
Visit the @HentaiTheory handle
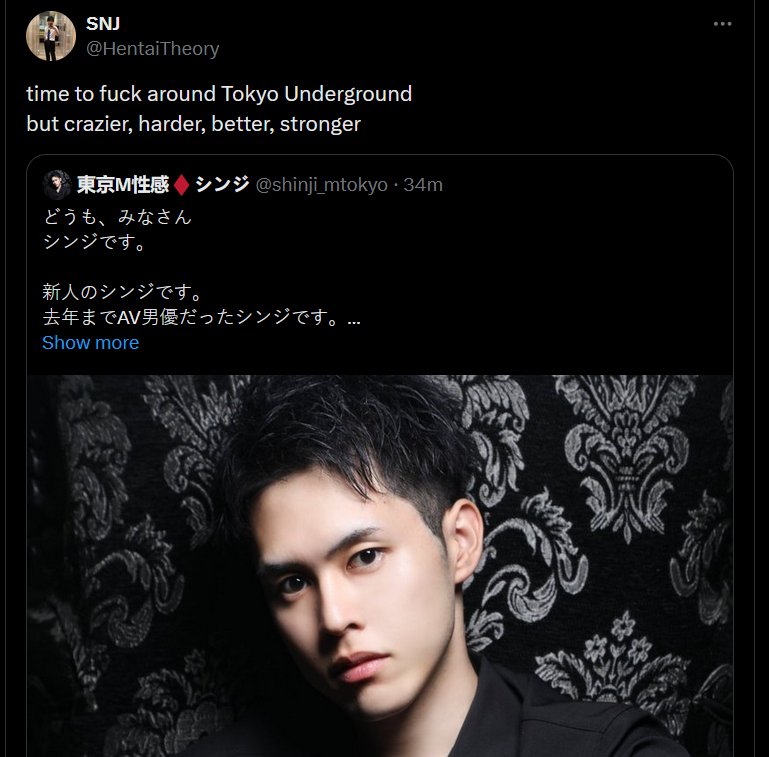[153, 49]
